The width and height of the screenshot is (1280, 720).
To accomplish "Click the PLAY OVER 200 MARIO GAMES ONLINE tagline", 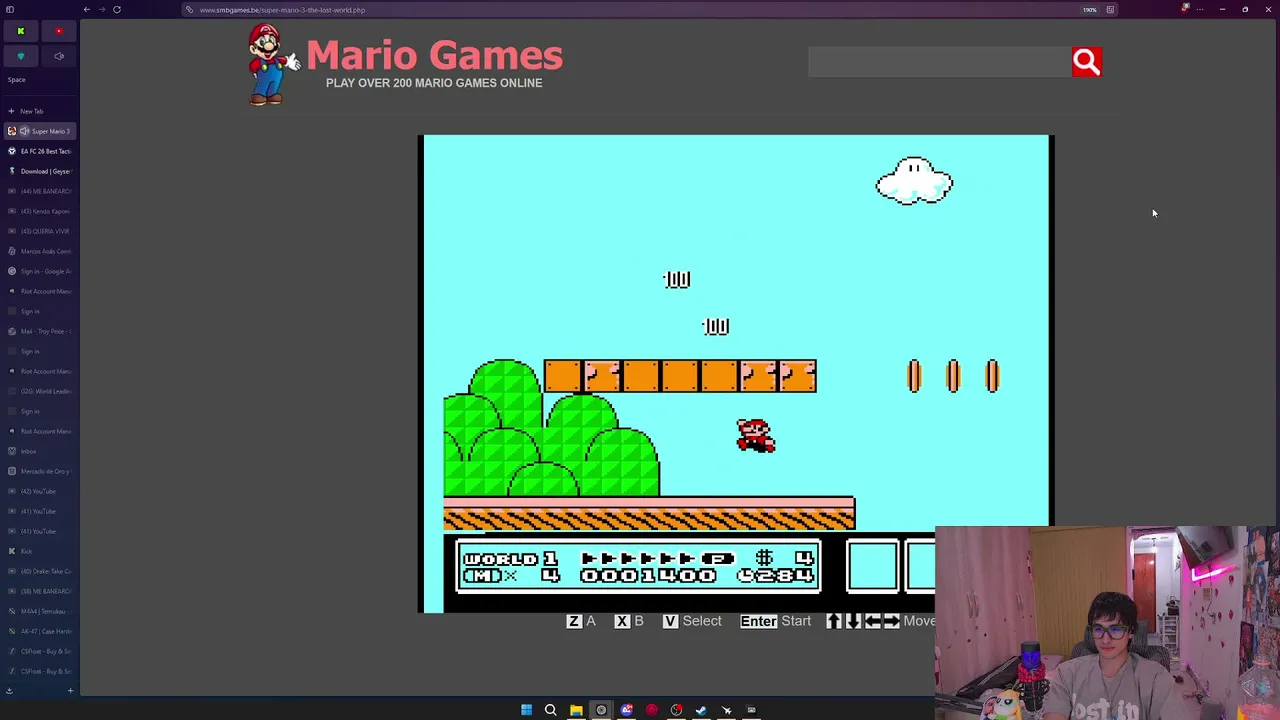I will (434, 83).
